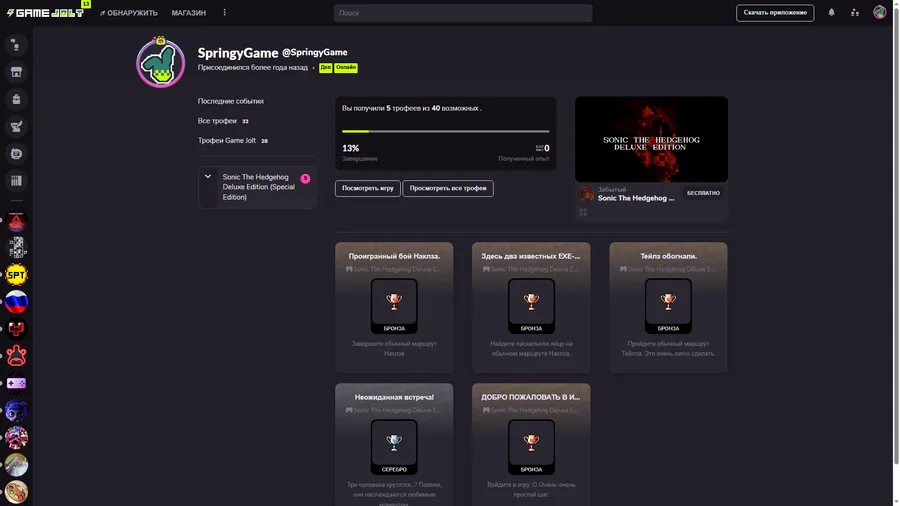This screenshot has height=506, width=900.
Task: Click the Windows platform icon under game card
Action: 583,212
